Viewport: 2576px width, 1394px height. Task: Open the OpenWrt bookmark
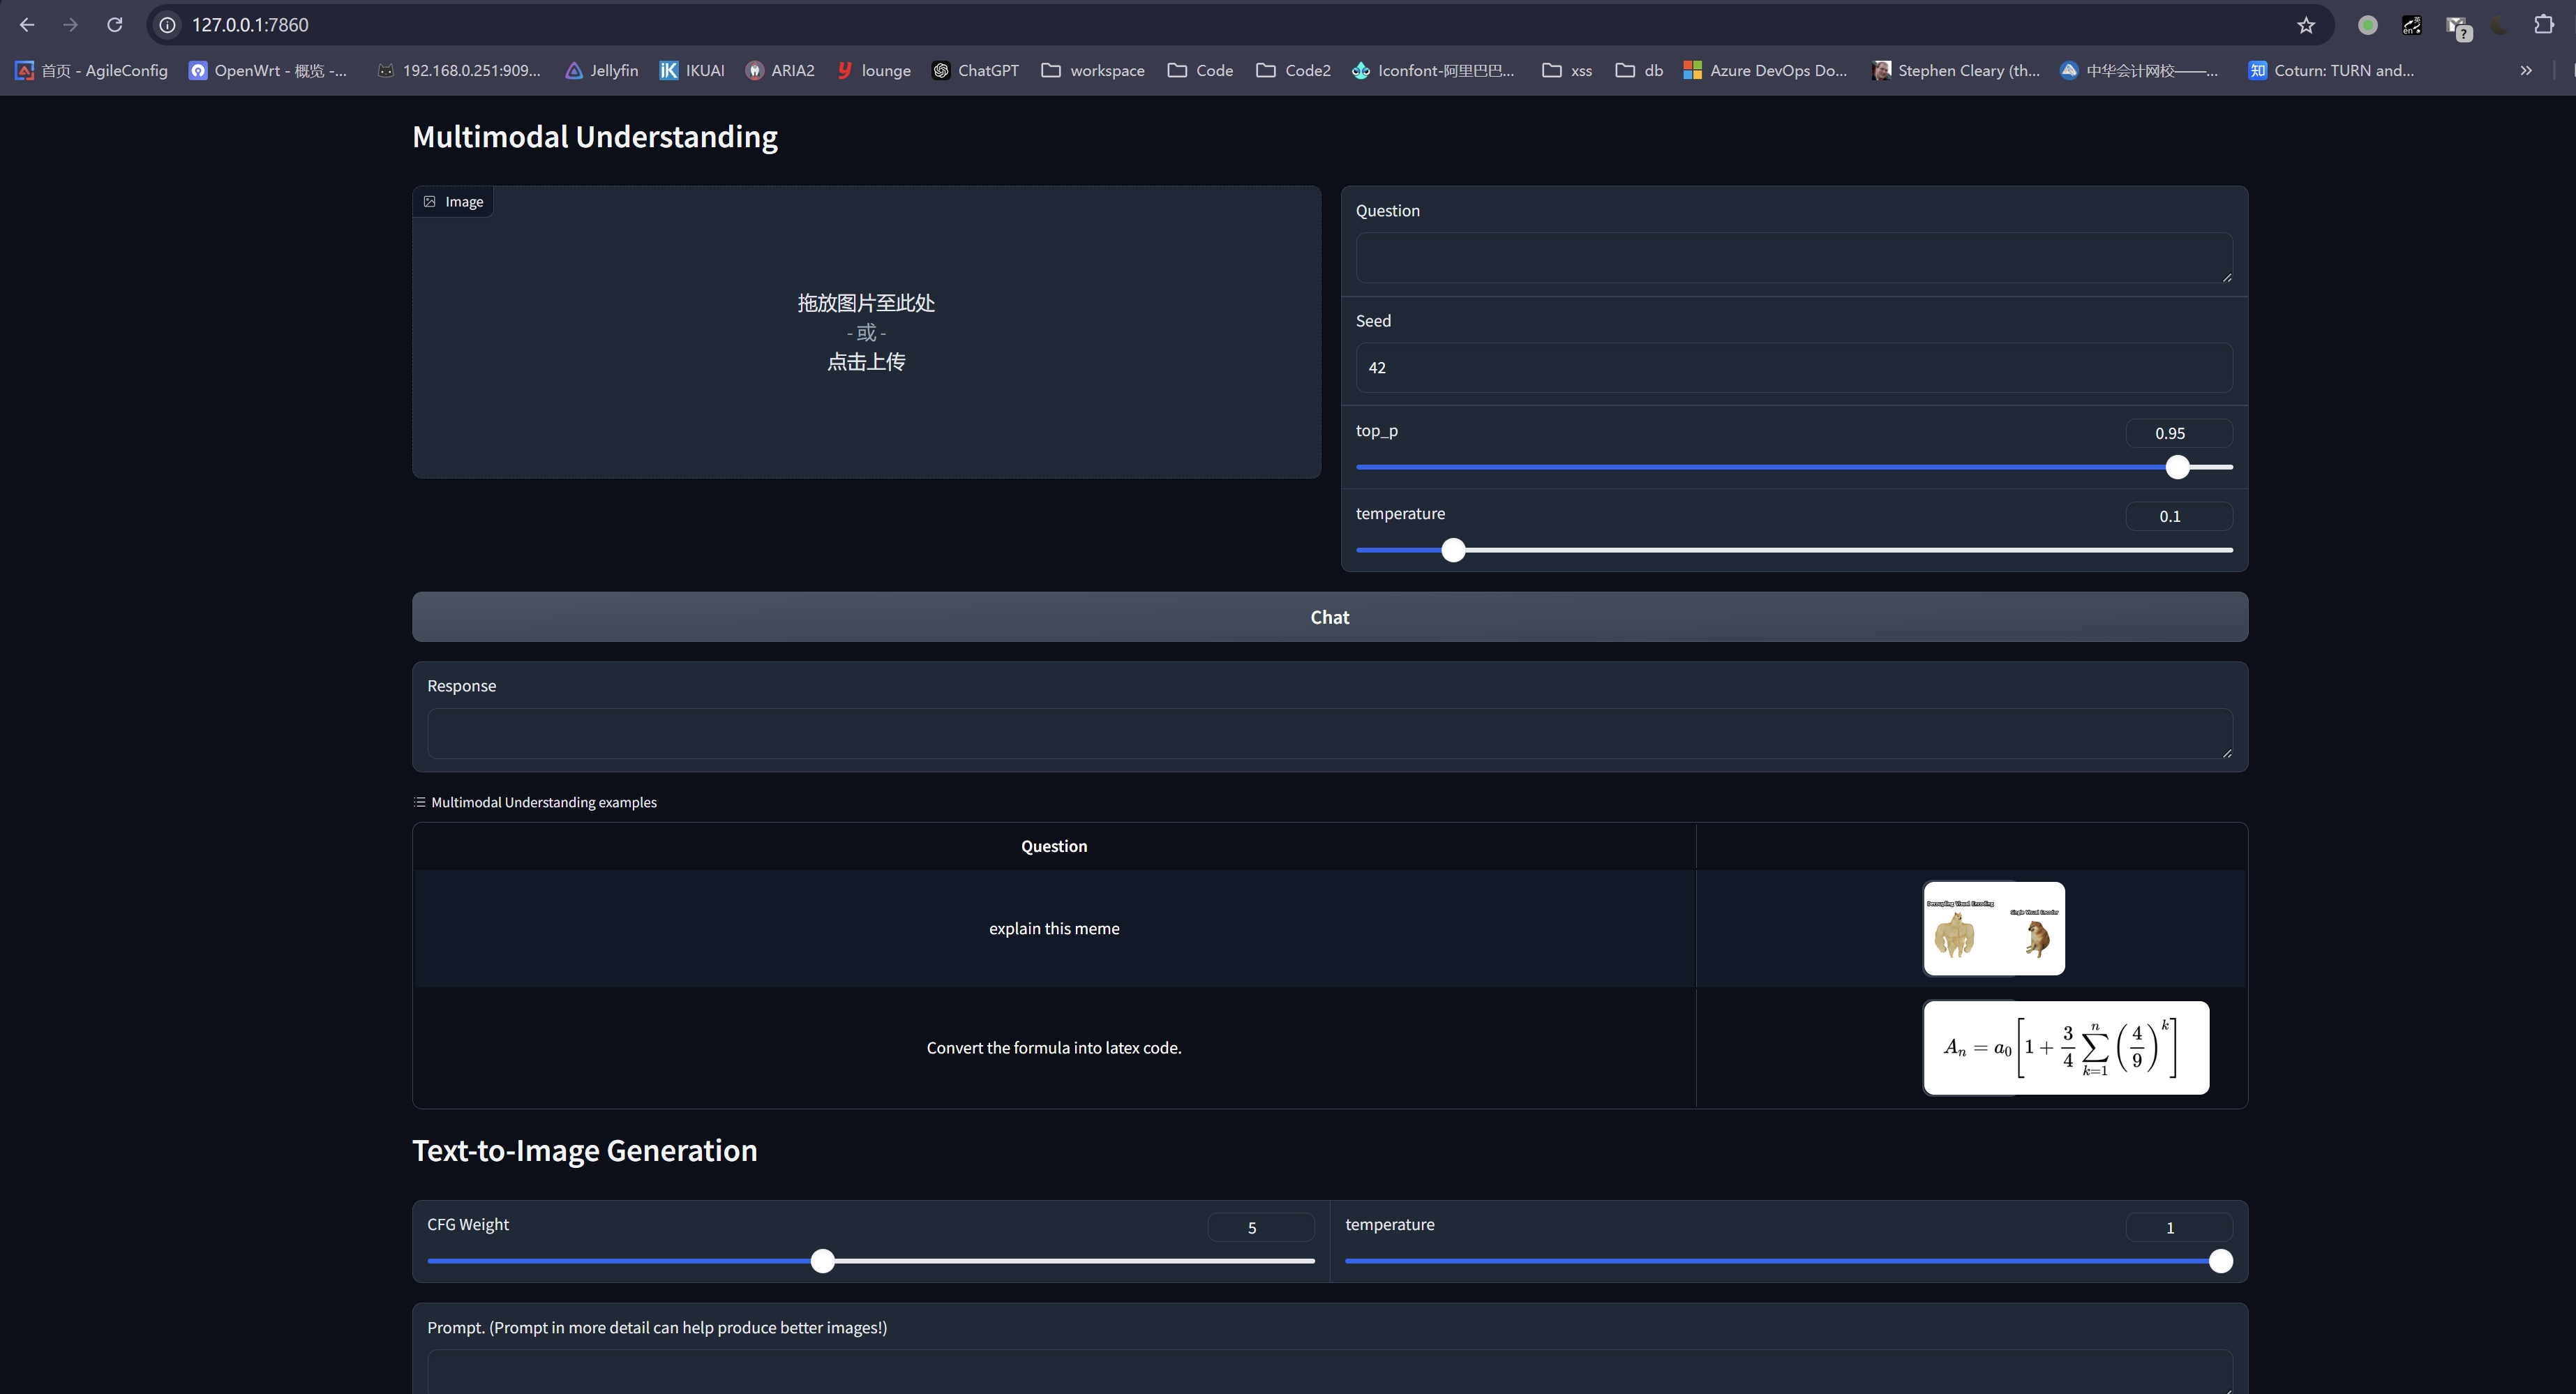(268, 70)
